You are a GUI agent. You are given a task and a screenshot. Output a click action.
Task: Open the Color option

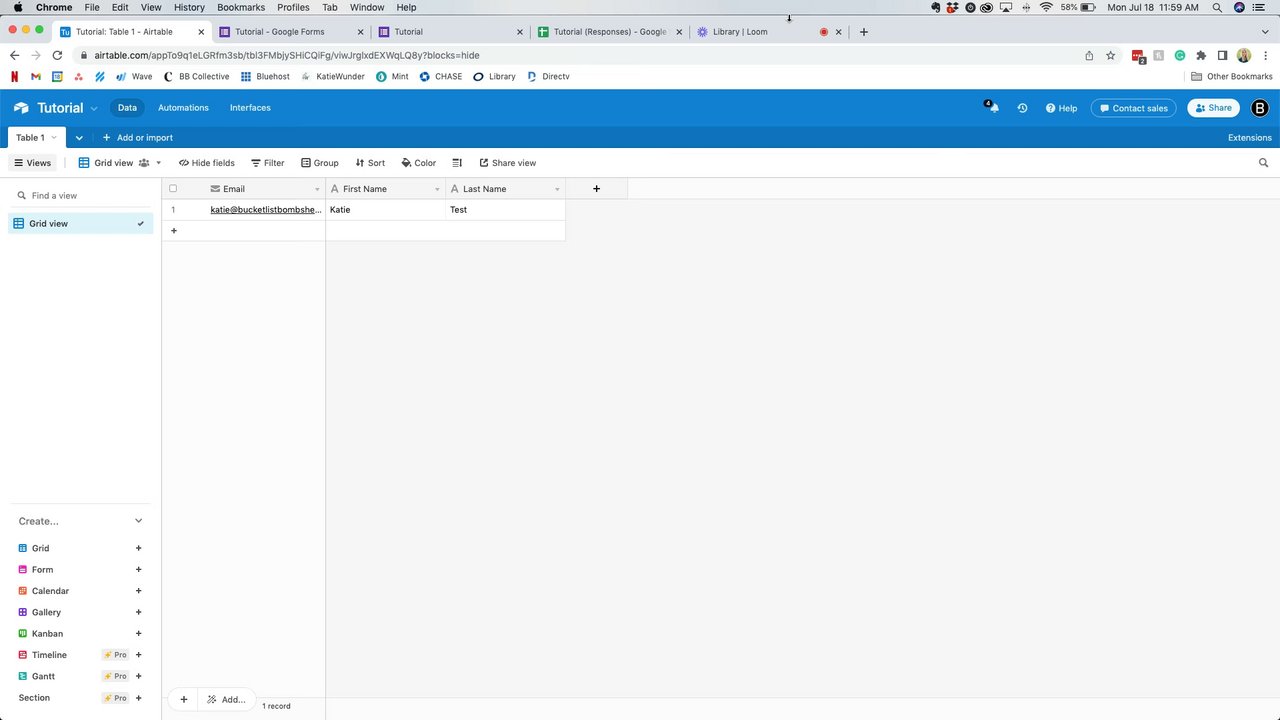419,163
